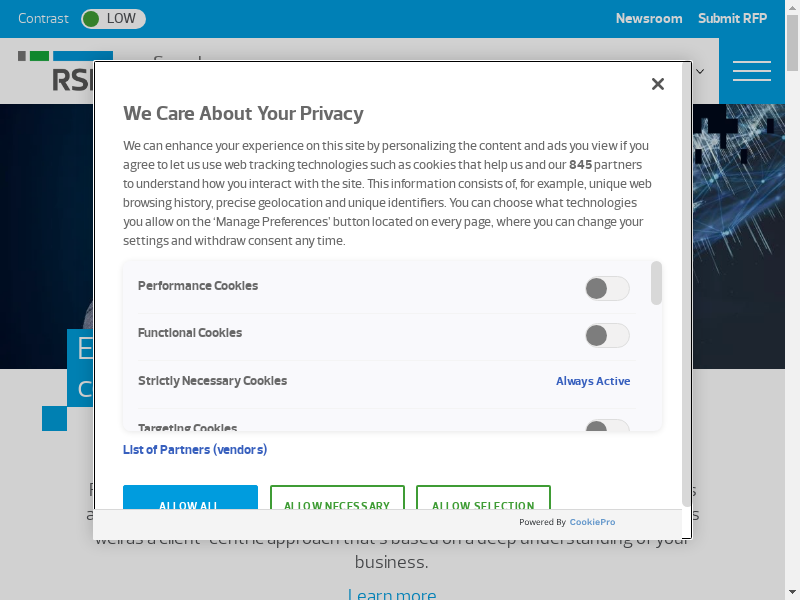This screenshot has width=800, height=600.
Task: Open List of Partners (vendors) link
Action: 195,450
